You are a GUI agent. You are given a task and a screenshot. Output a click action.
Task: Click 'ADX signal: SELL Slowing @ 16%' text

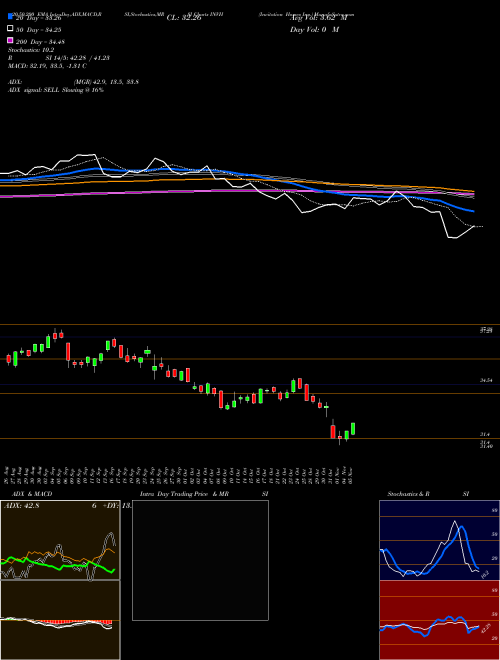click(x=56, y=90)
